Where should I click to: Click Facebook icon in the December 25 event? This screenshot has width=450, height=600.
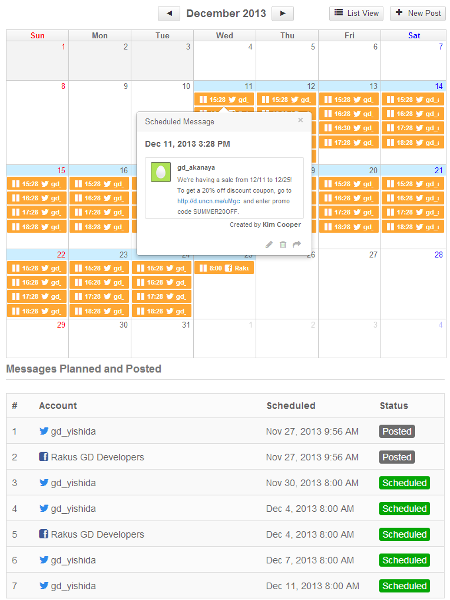(x=228, y=268)
